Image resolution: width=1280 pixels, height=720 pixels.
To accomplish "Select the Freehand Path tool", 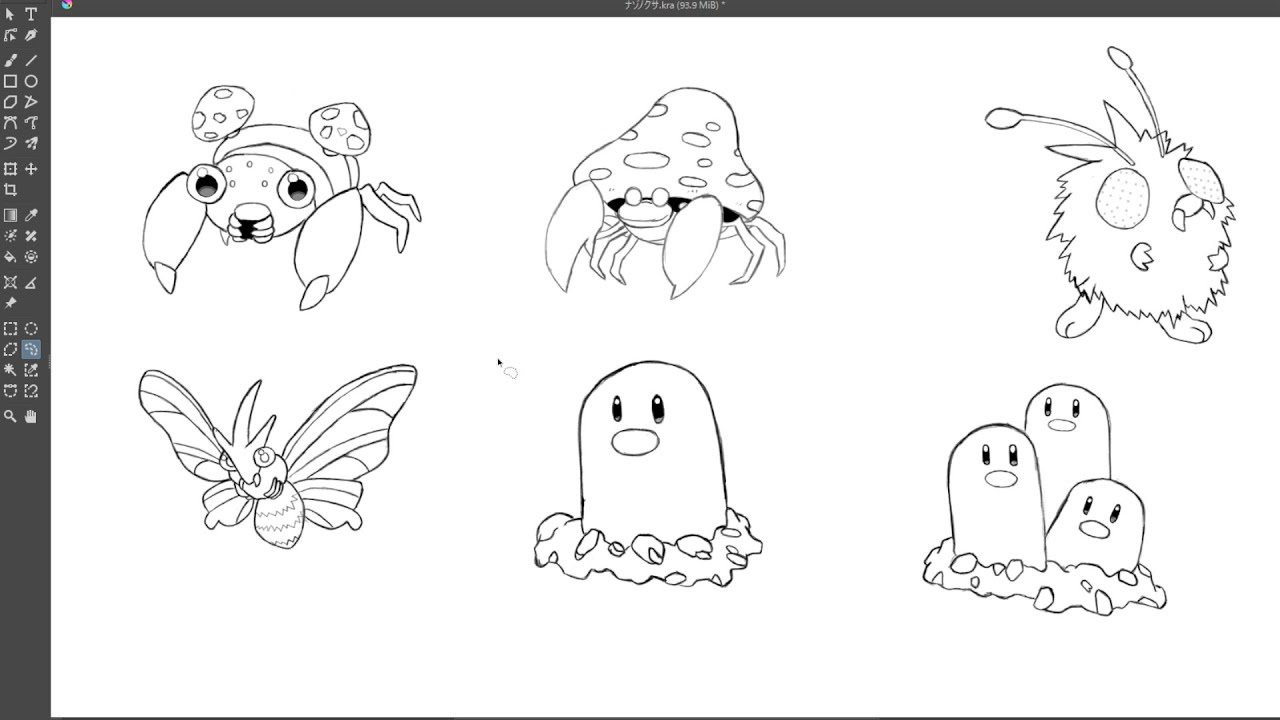I will 31,123.
